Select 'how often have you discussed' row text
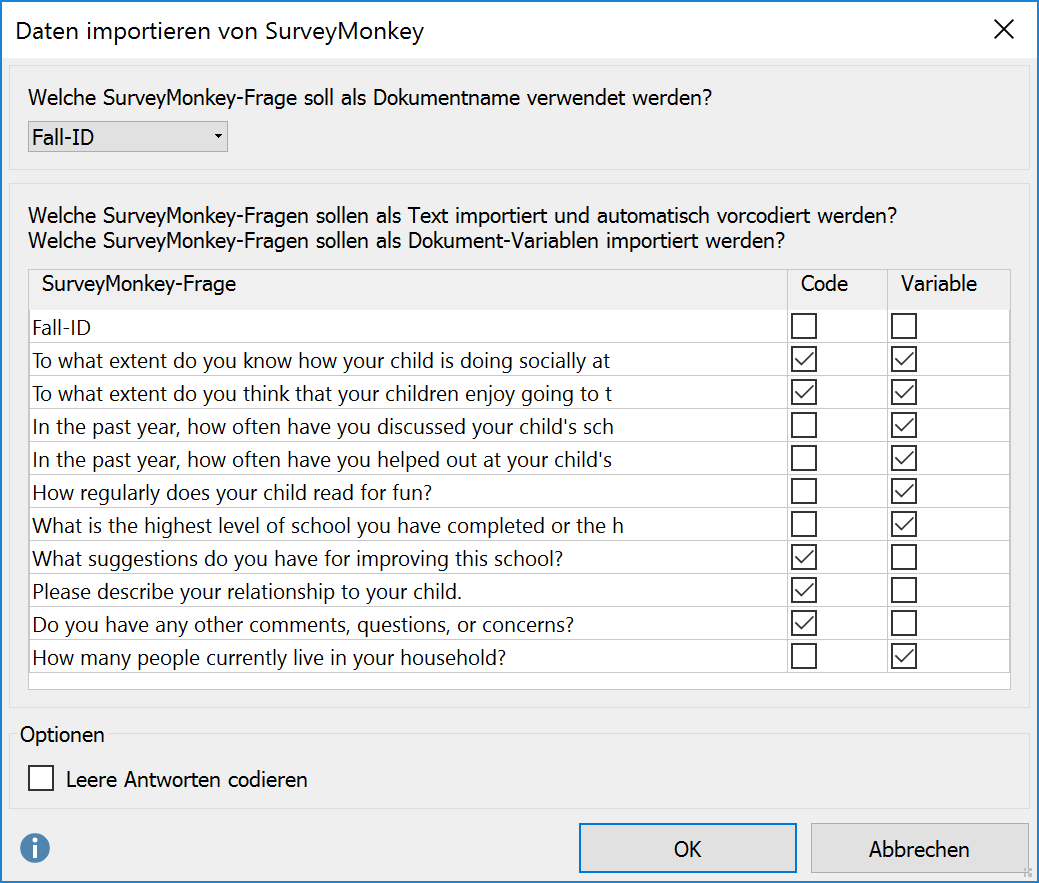This screenshot has width=1039, height=883. coord(323,427)
